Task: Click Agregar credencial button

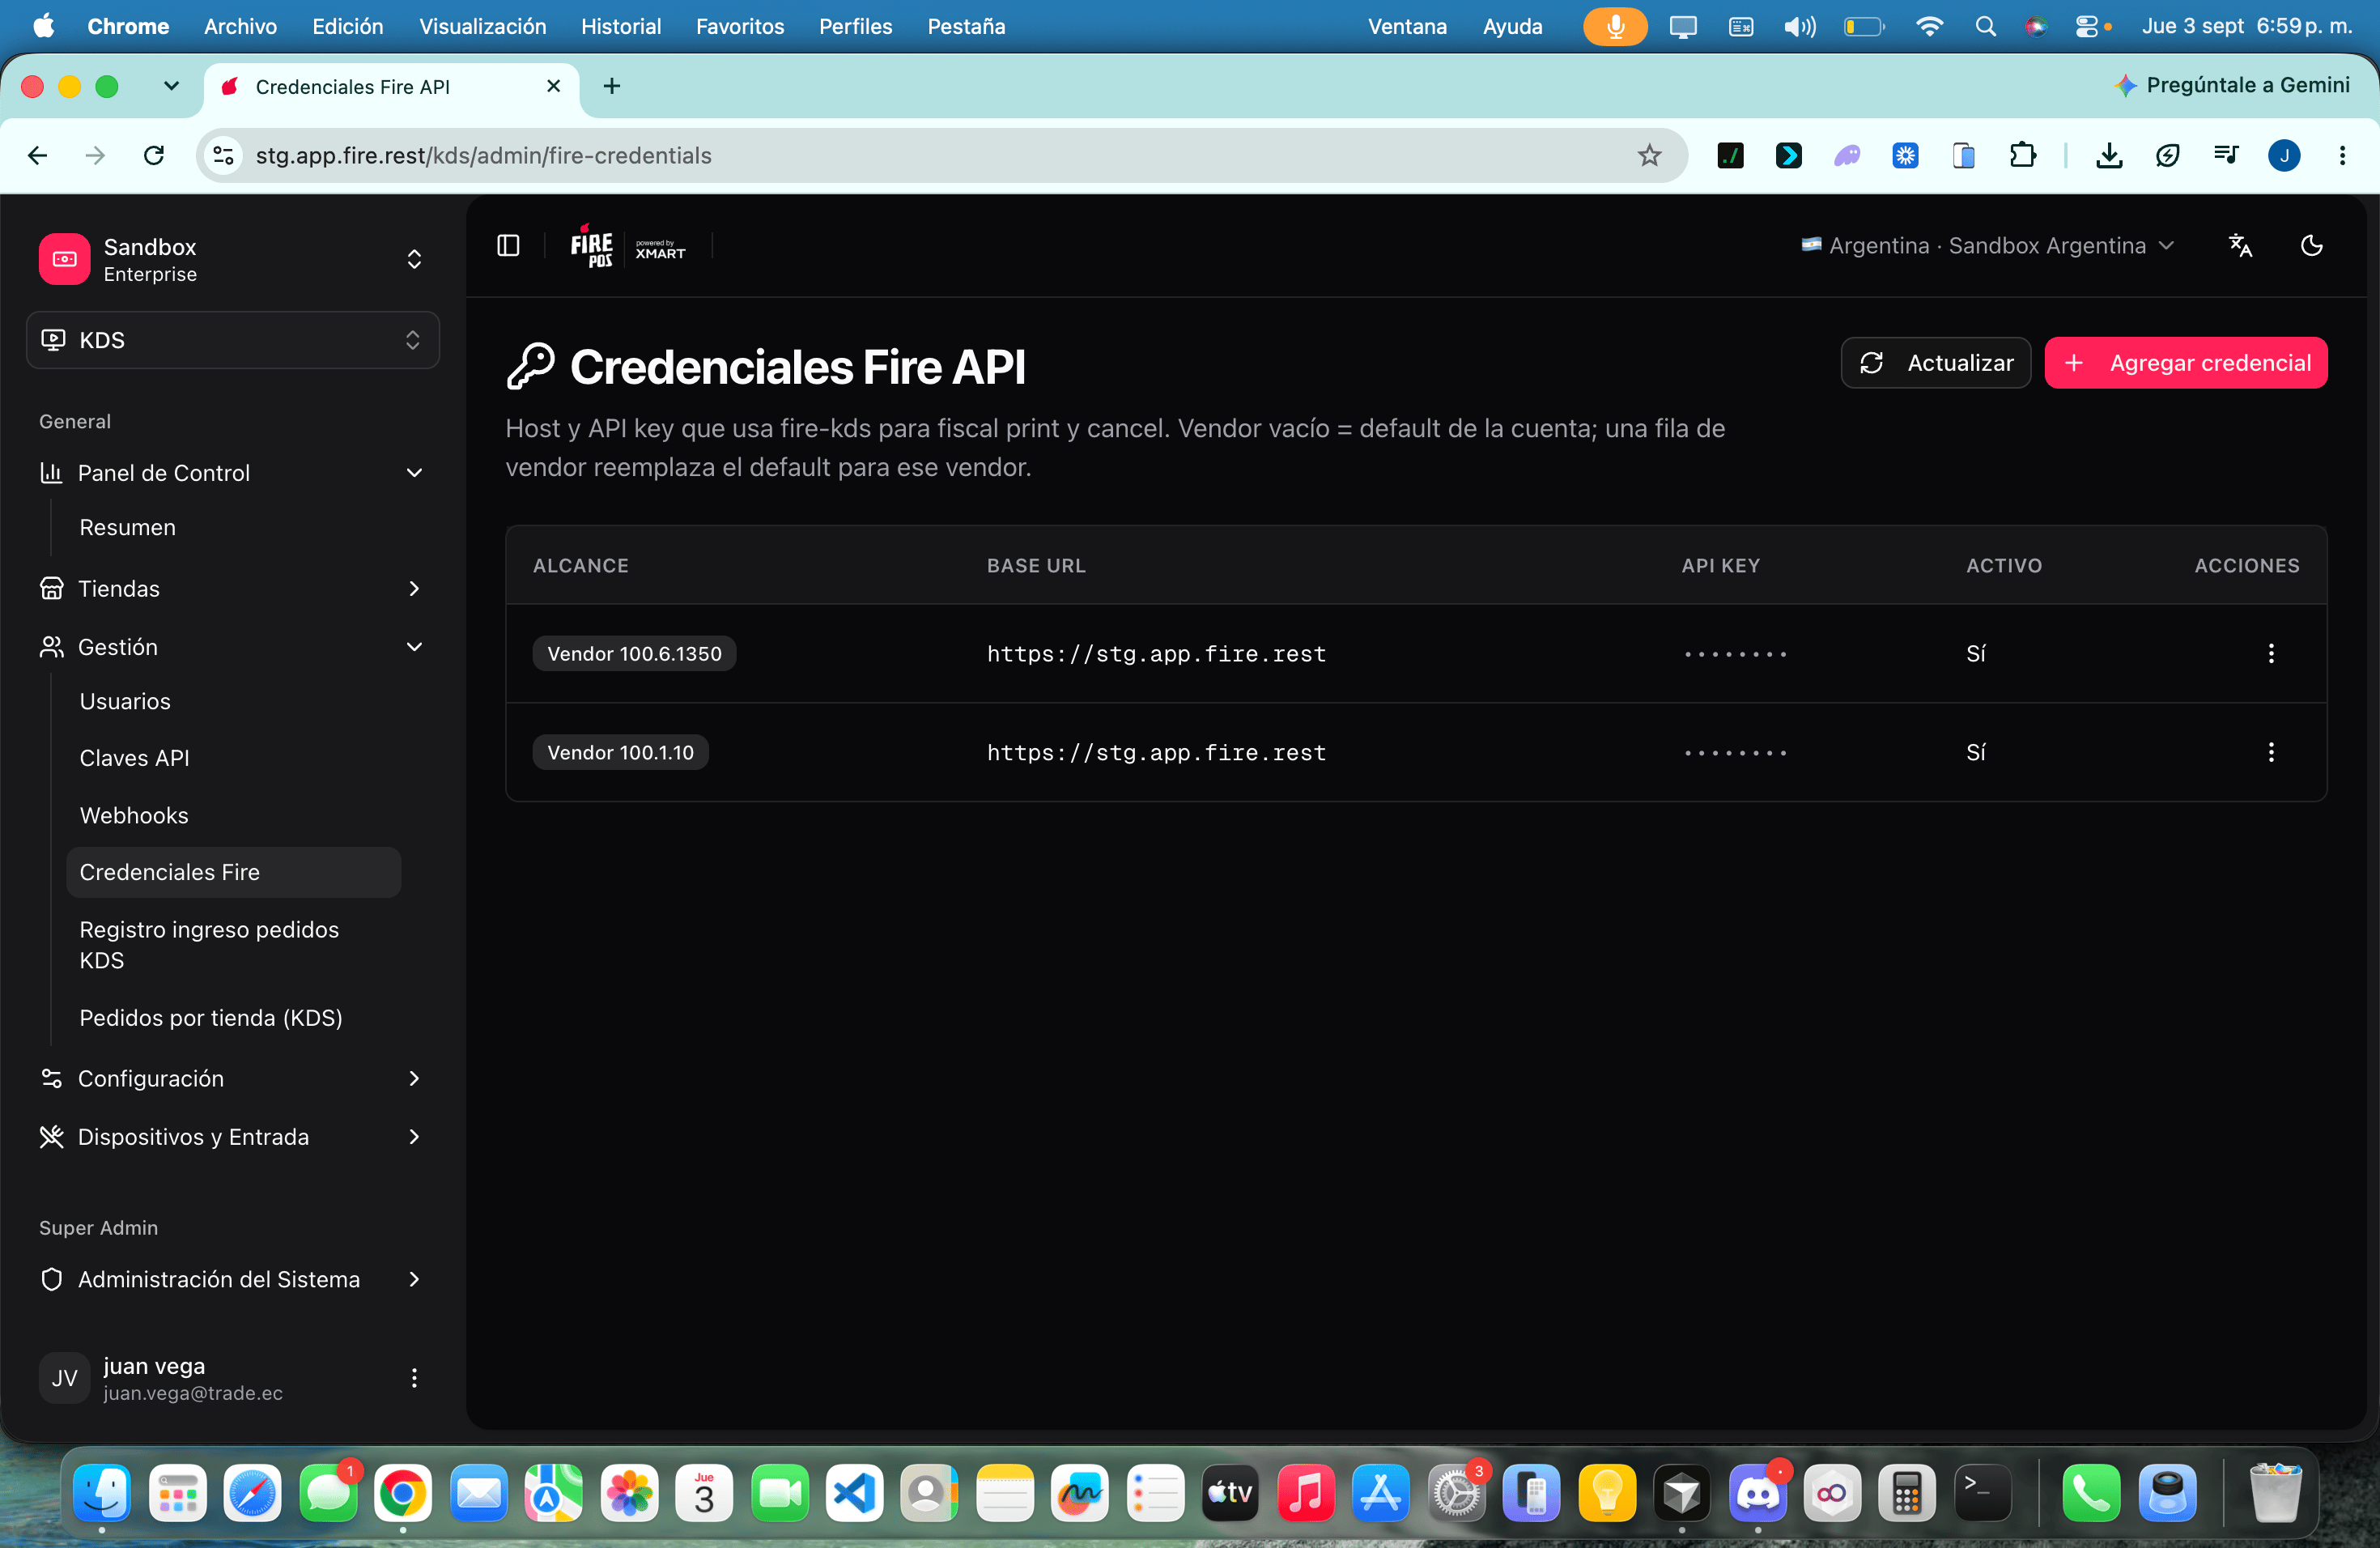Action: [2186, 363]
